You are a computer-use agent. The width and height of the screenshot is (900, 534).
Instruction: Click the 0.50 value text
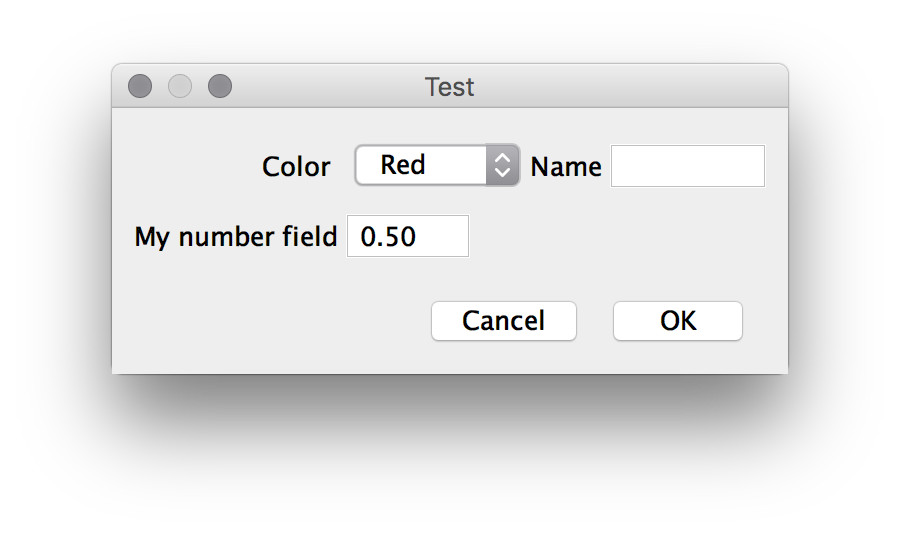[x=388, y=237]
